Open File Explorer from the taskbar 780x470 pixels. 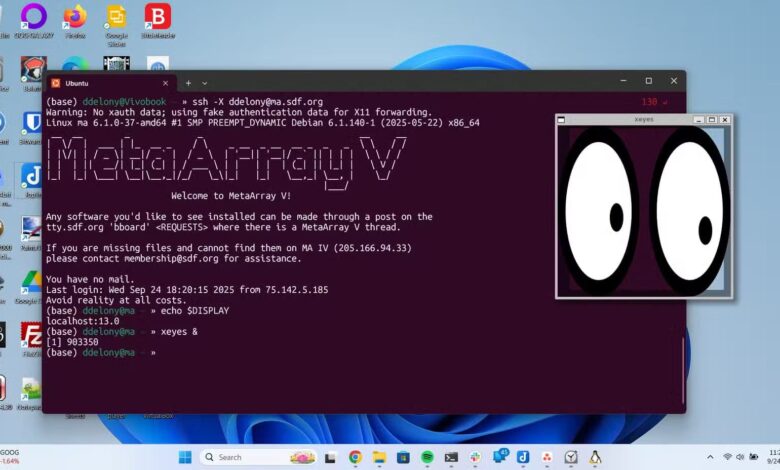pyautogui.click(x=379, y=457)
